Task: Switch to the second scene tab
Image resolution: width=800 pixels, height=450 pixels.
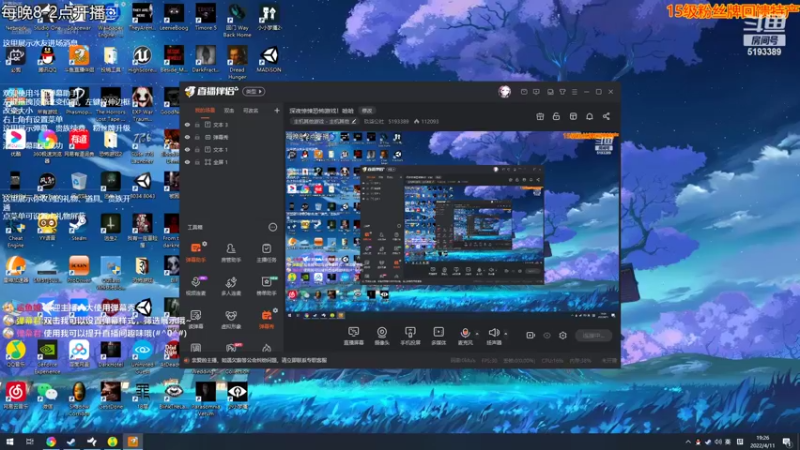Action: [x=229, y=110]
